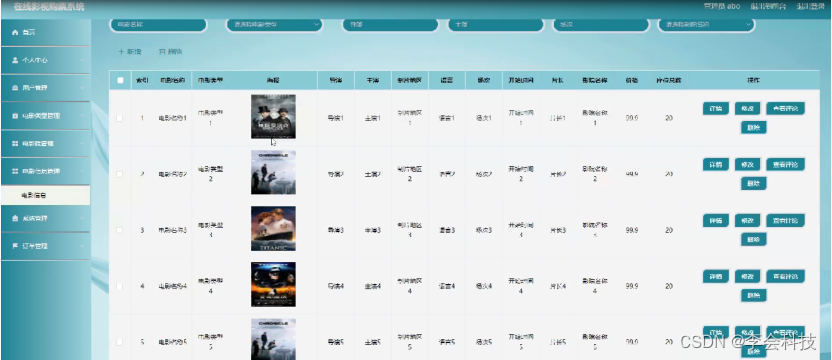This screenshot has height=360, width=832.
Task: Click the row 删除 button for 电影名称2
Action: tap(753, 184)
